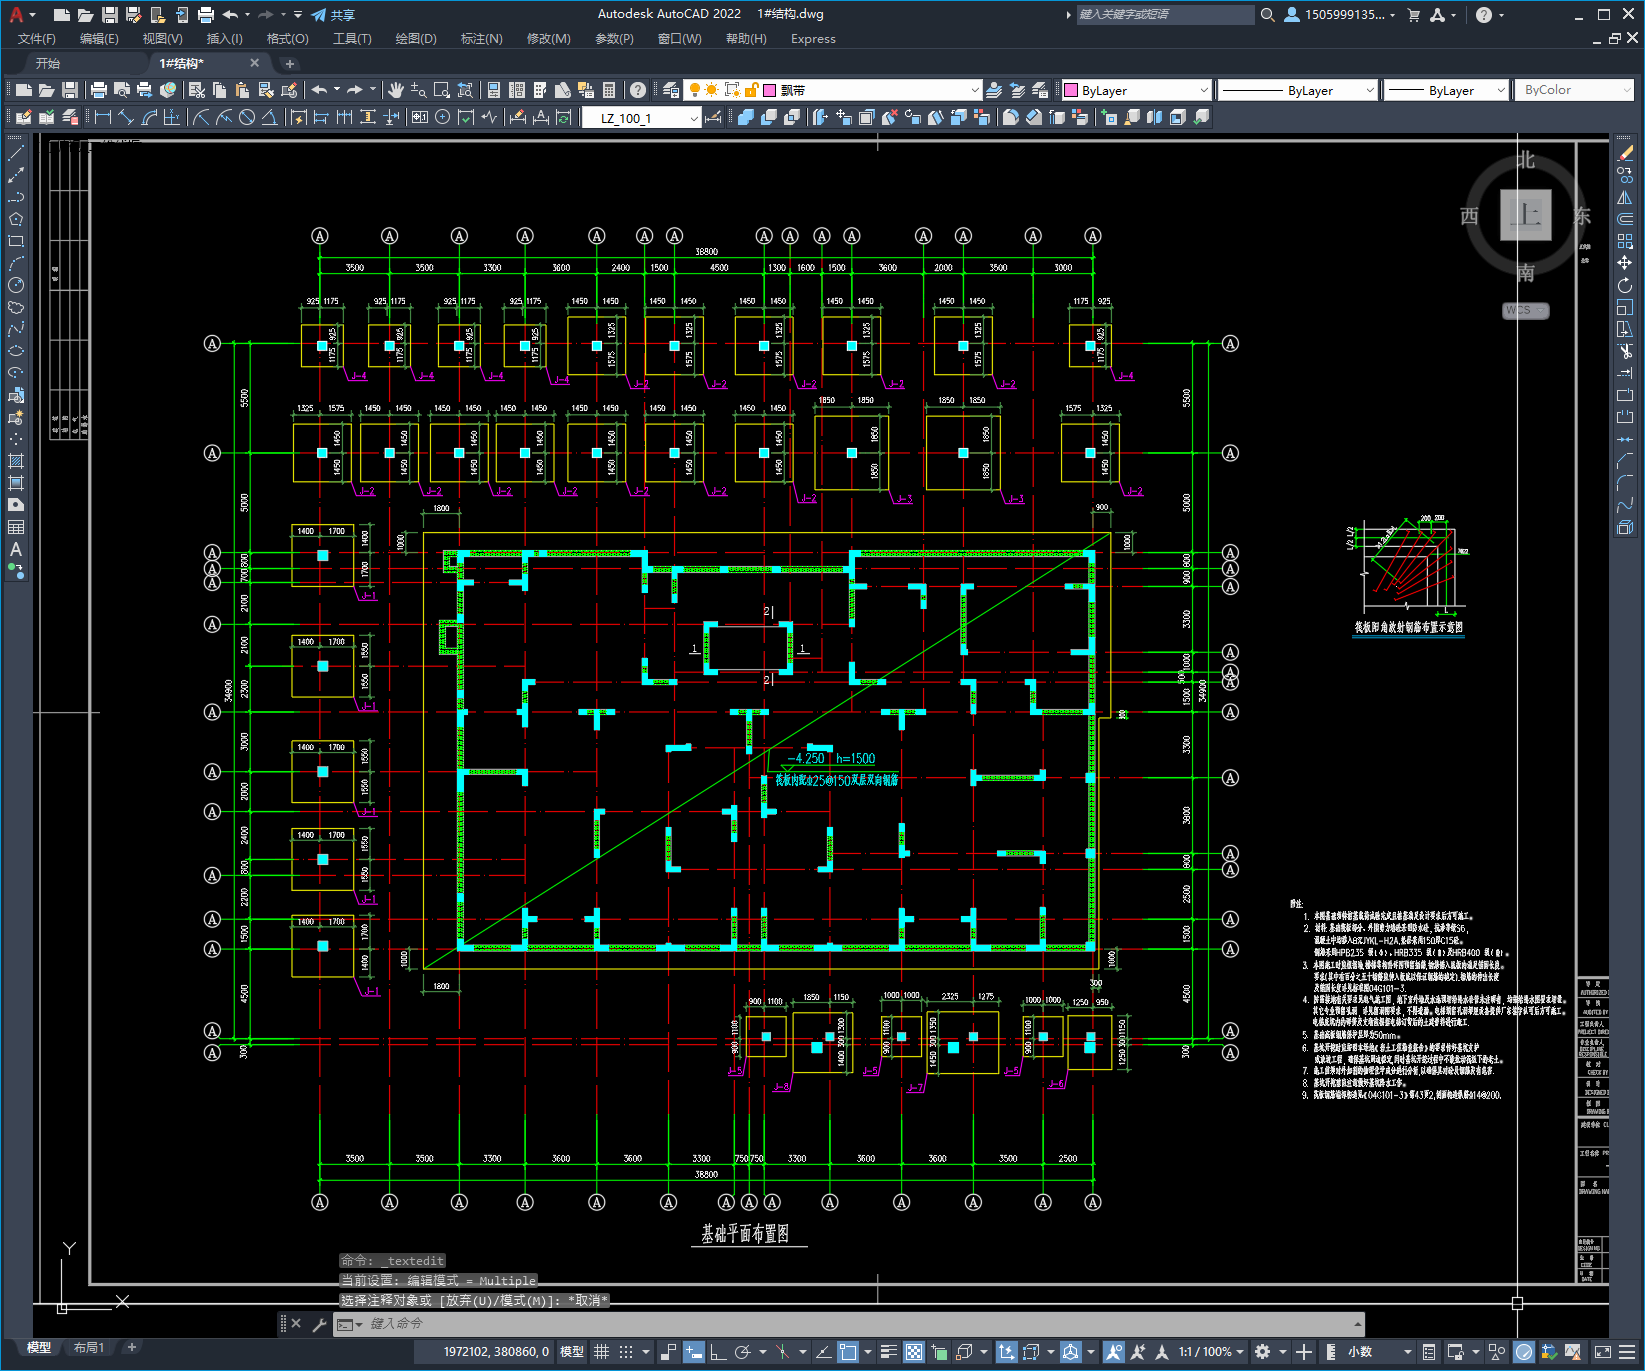1645x1371 pixels.
Task: Open the 视图(V) menu
Action: coord(162,39)
